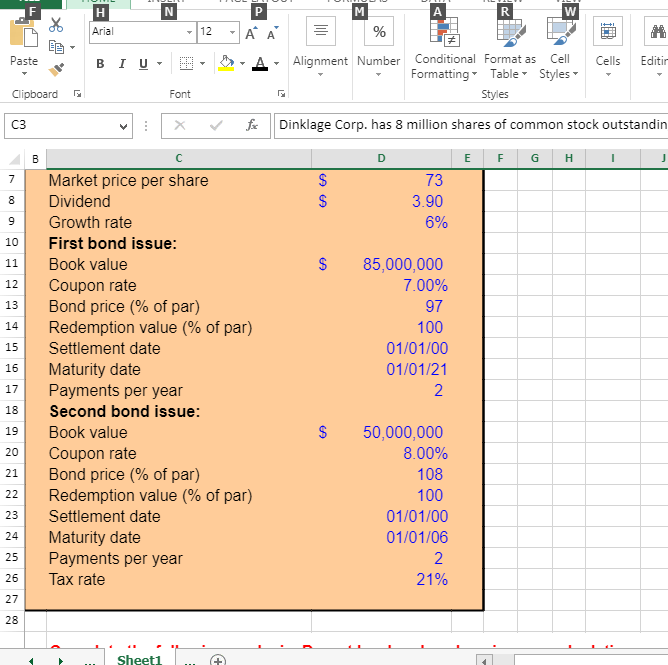668x665 pixels.
Task: Select coupon rate 7.00% cell
Action: coord(381,285)
